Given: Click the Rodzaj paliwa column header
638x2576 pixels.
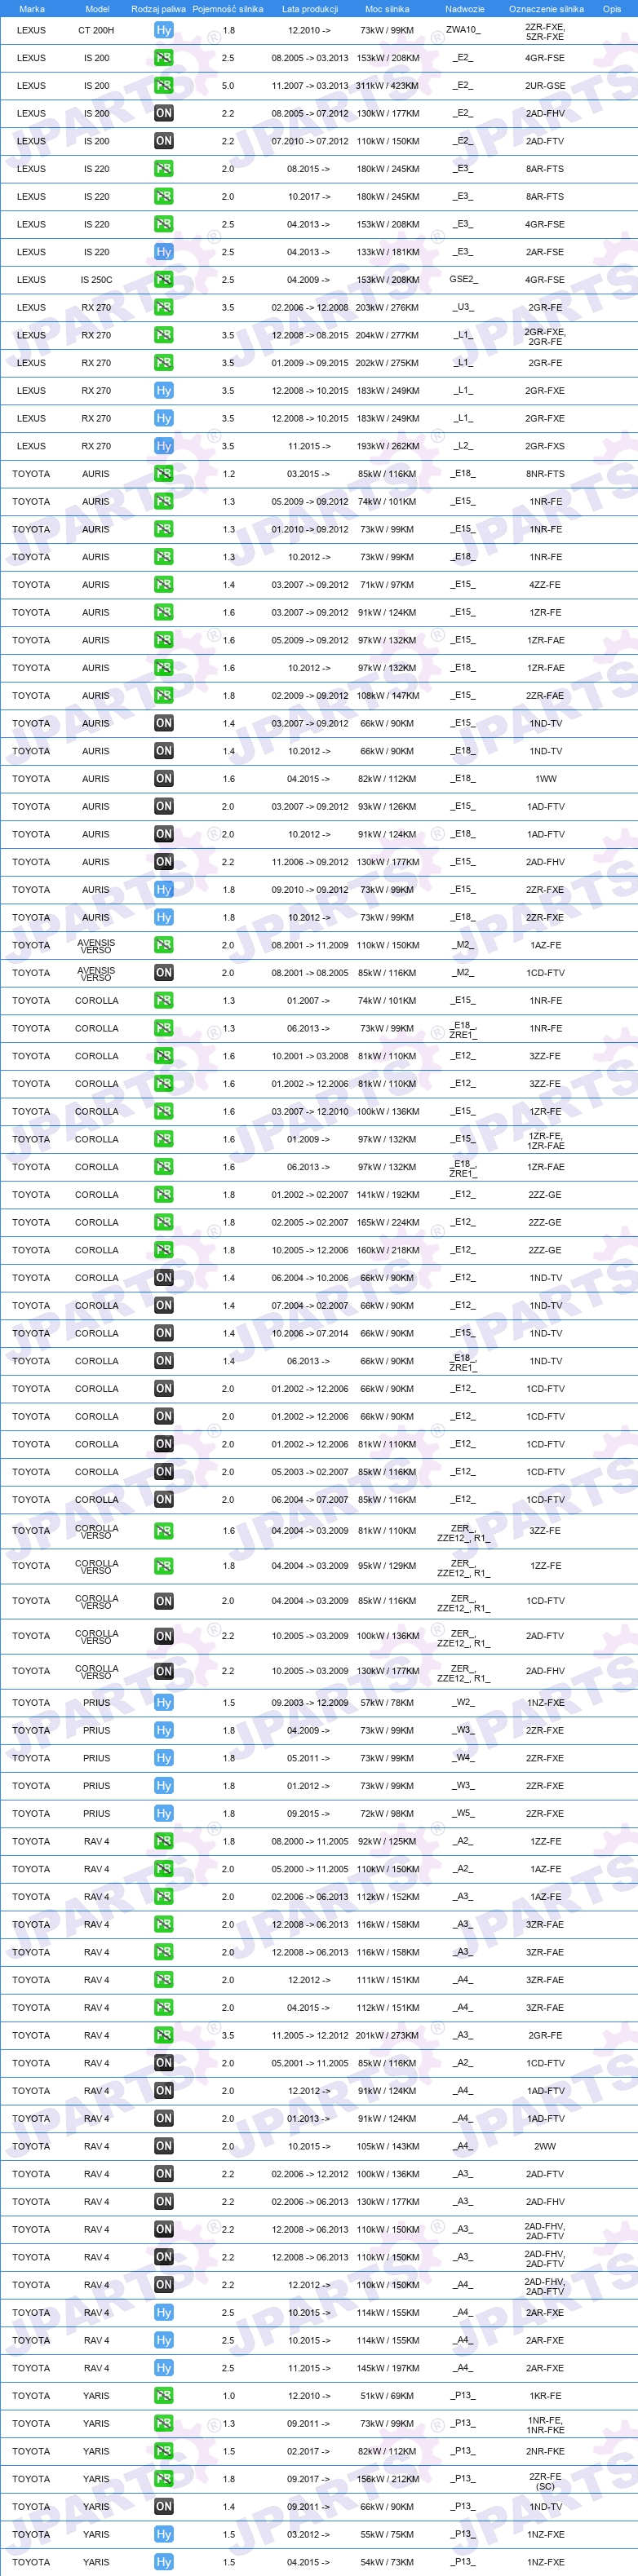Looking at the screenshot, I should (159, 9).
